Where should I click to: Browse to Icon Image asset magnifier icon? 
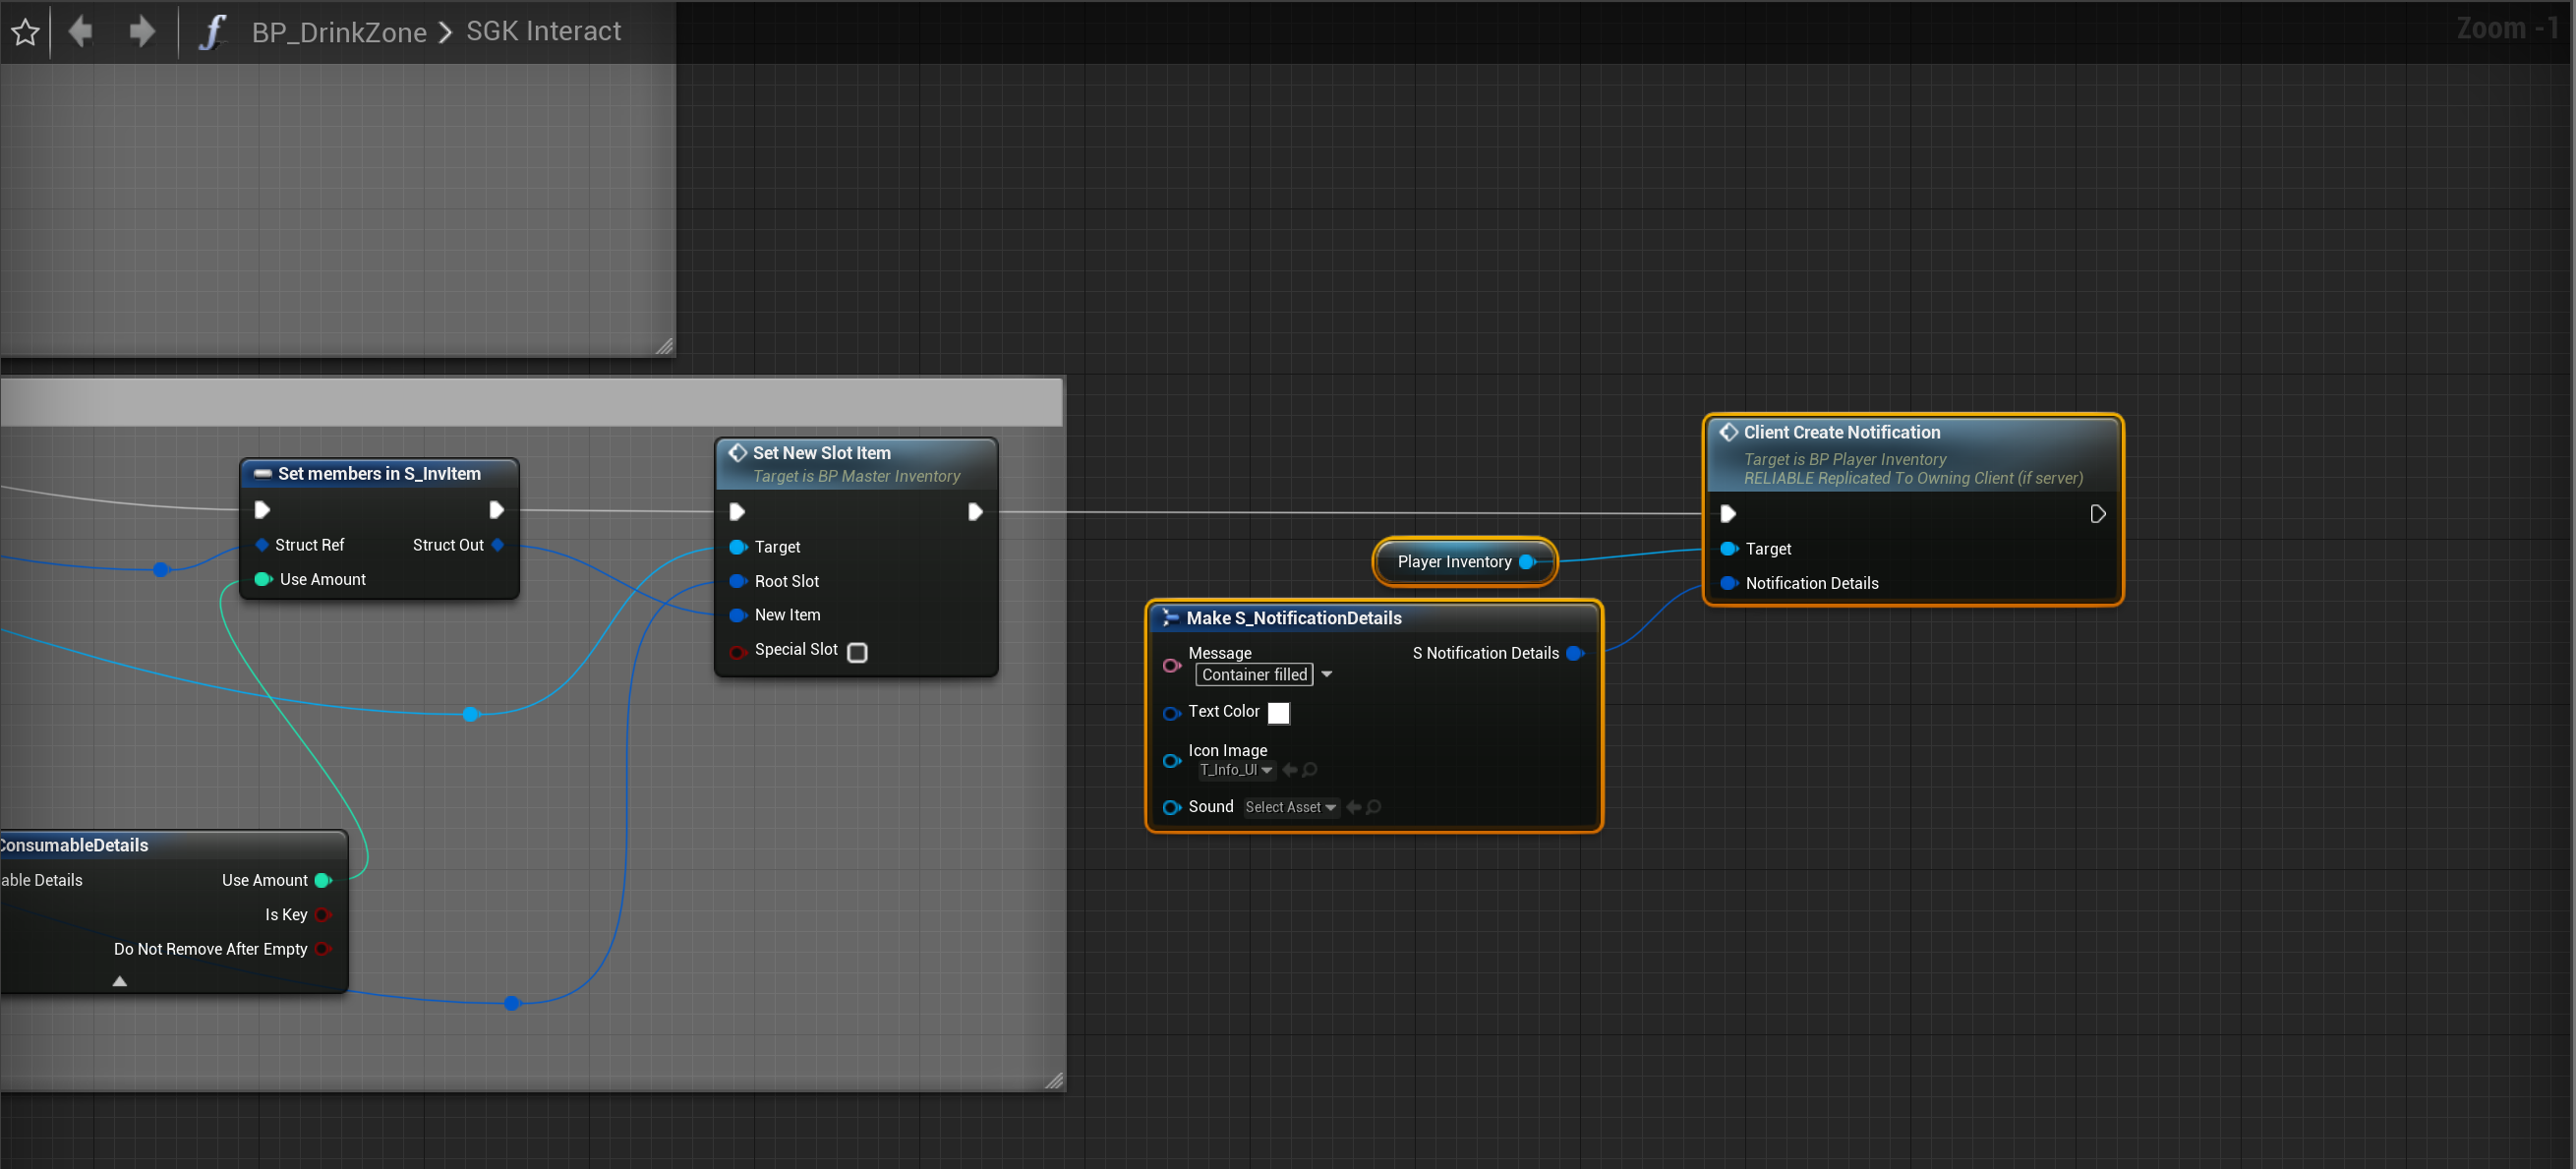[x=1310, y=770]
